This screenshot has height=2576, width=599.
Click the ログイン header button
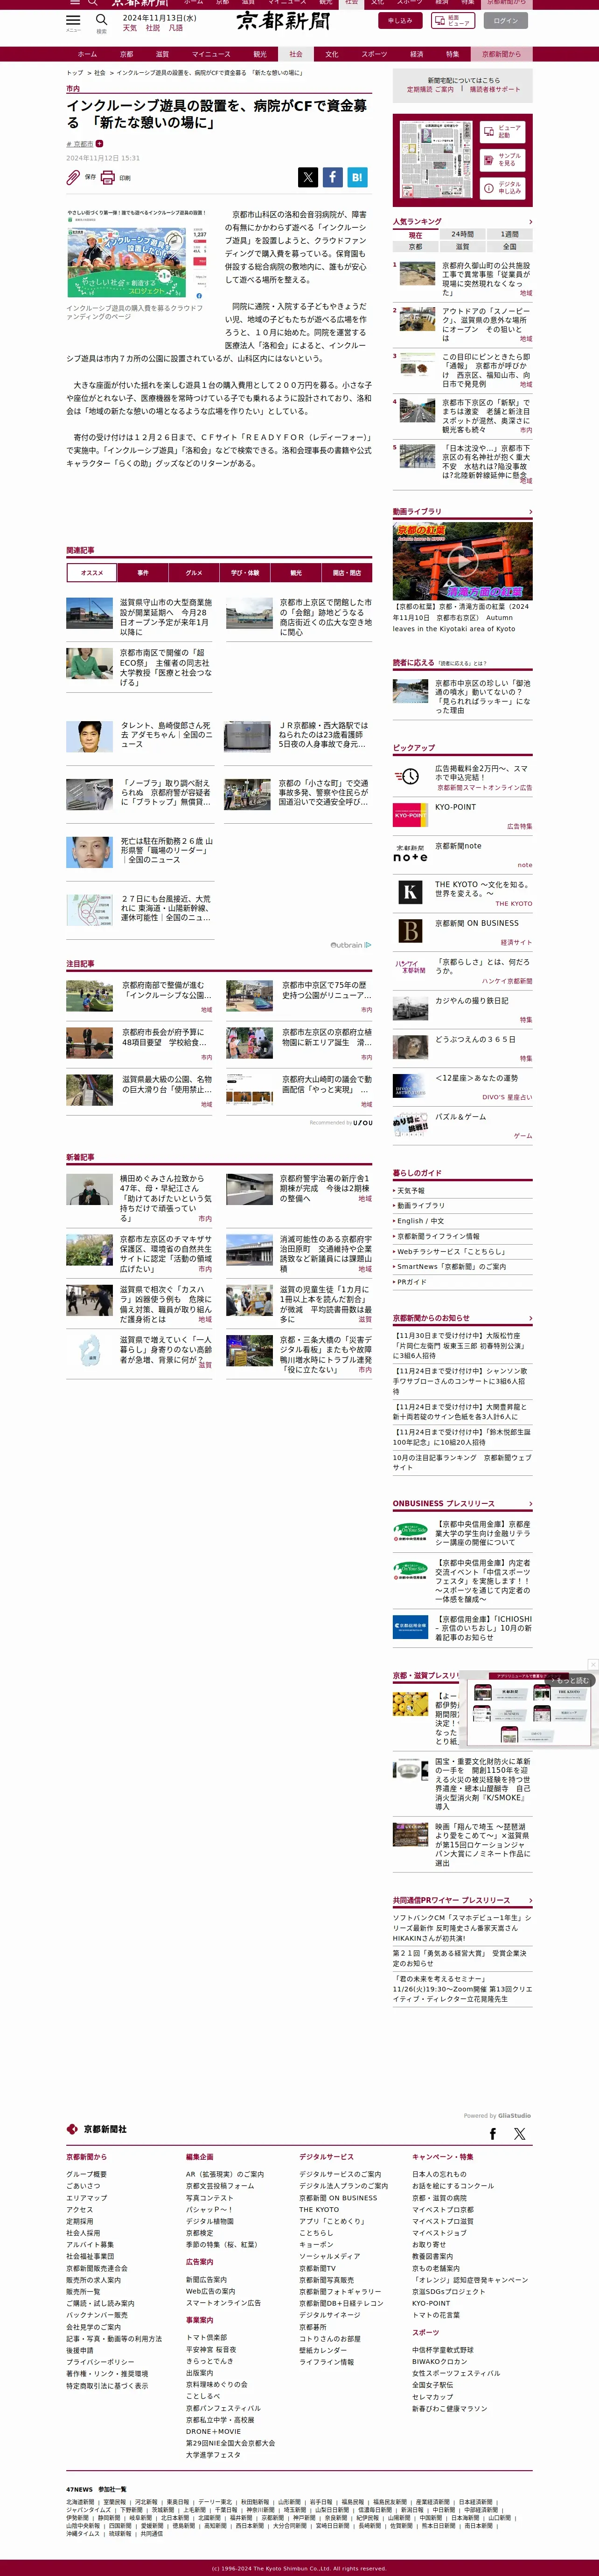[506, 20]
